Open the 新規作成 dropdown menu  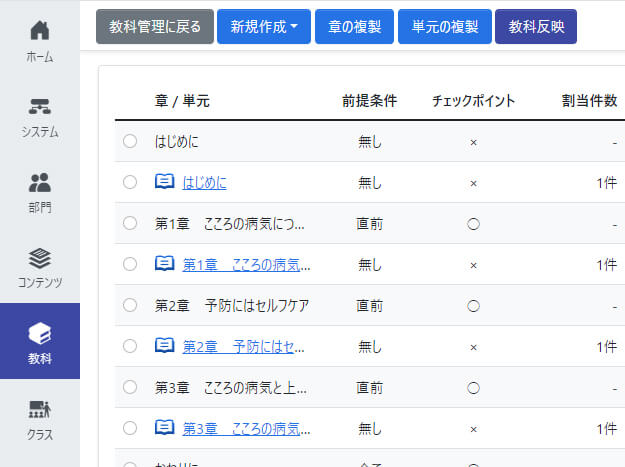click(264, 27)
